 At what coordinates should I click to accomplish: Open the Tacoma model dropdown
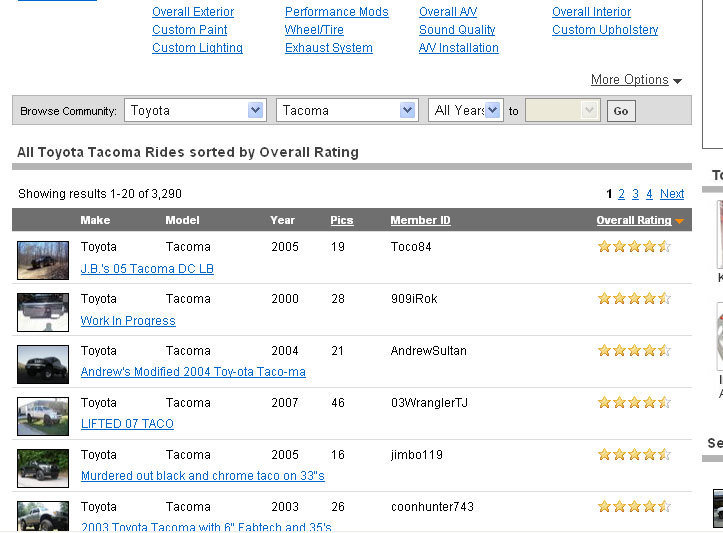[347, 111]
